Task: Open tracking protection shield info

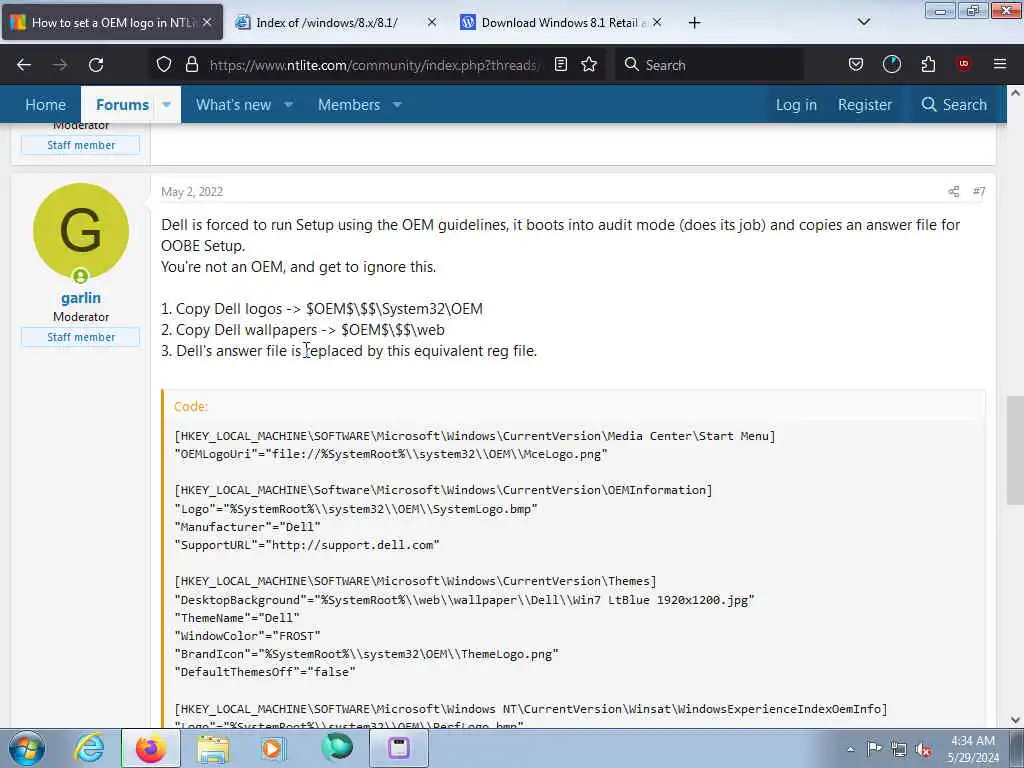Action: [164, 65]
